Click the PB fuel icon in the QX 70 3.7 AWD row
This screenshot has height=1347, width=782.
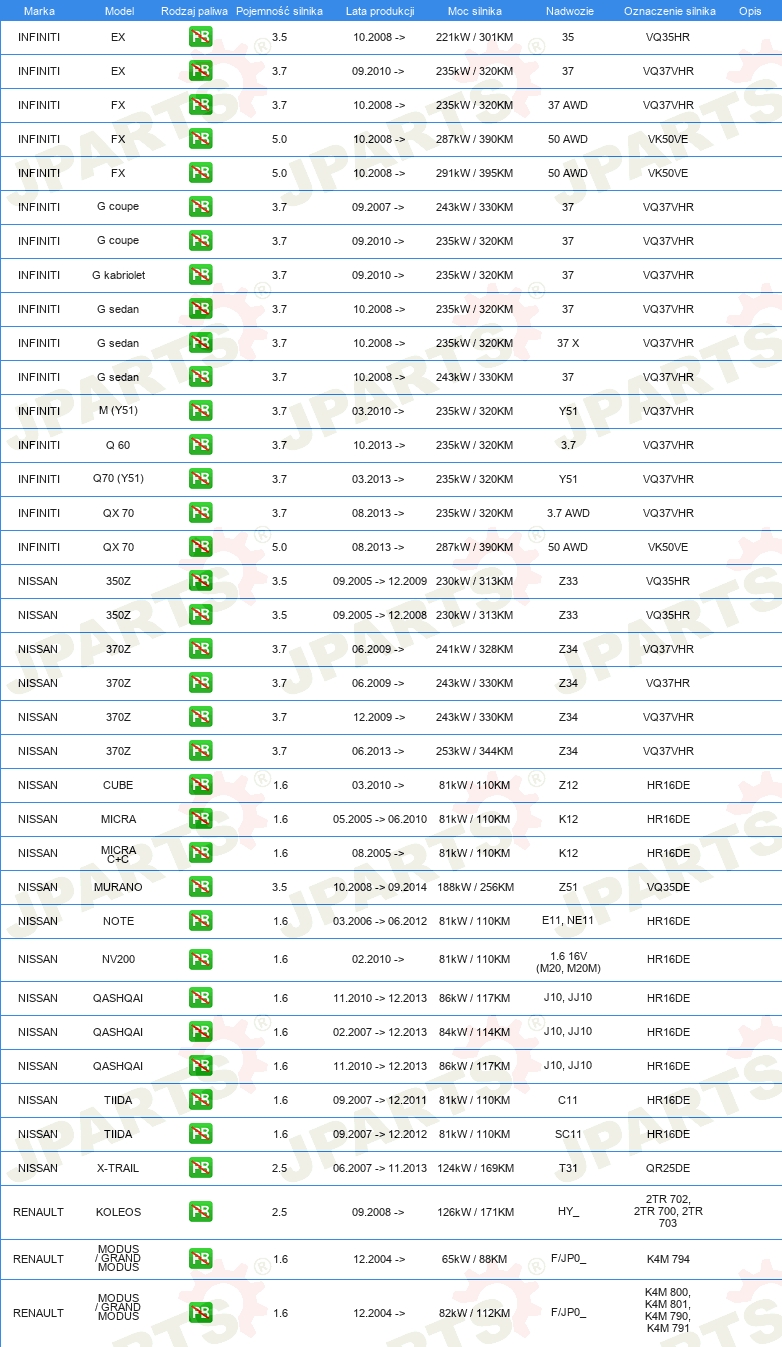[x=200, y=513]
